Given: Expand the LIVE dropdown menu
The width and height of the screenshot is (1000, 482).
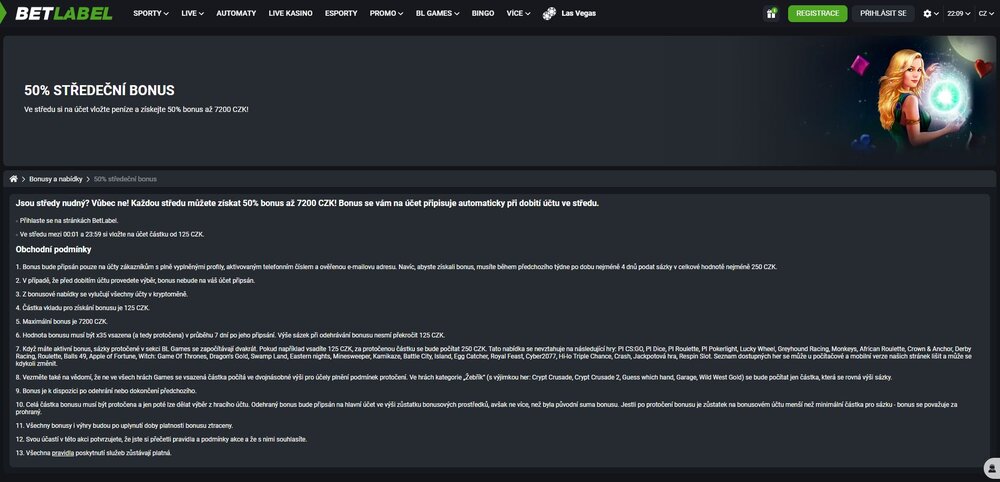Looking at the screenshot, I should 193,13.
